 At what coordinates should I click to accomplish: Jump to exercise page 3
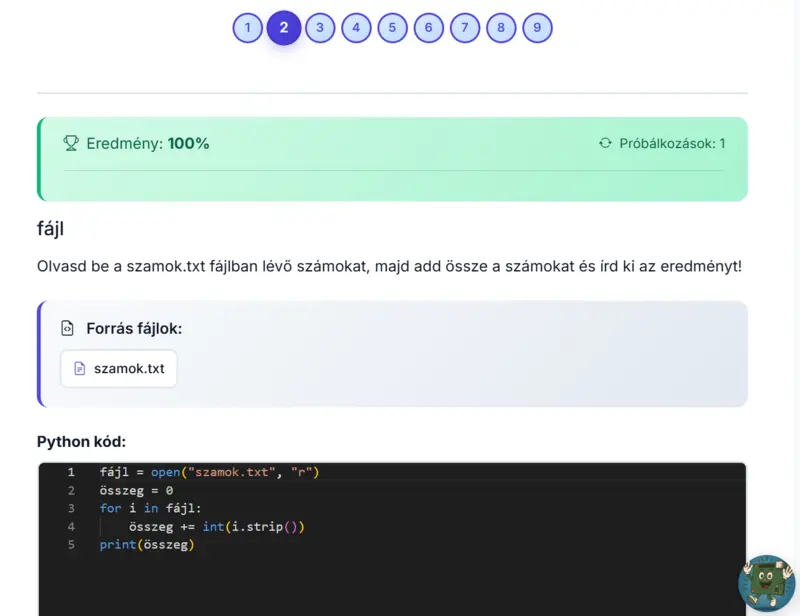(320, 28)
